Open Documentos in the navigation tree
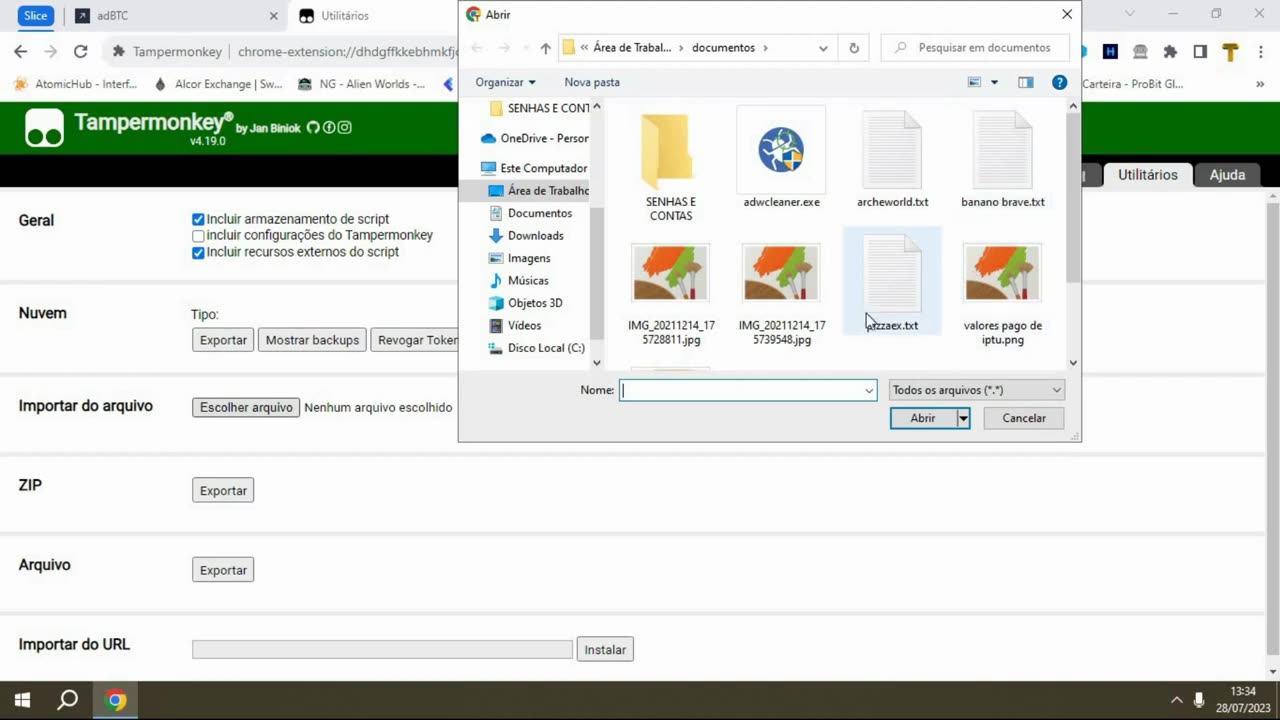This screenshot has height=720, width=1280. [531, 213]
